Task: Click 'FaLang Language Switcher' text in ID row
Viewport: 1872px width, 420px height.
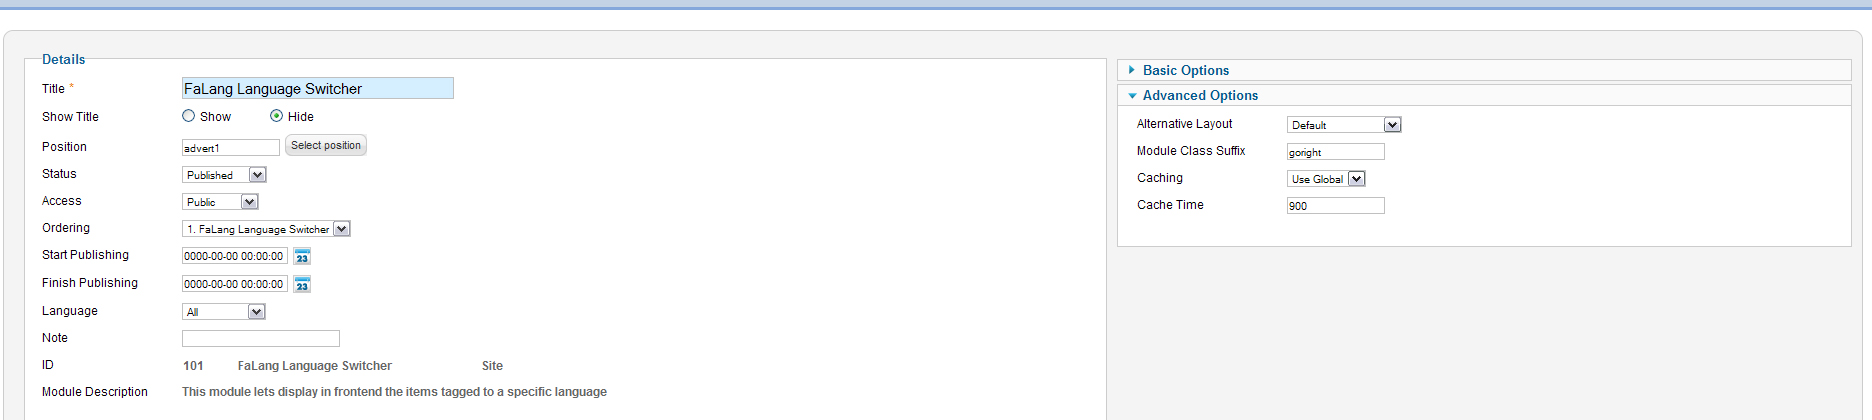Action: coord(315,366)
